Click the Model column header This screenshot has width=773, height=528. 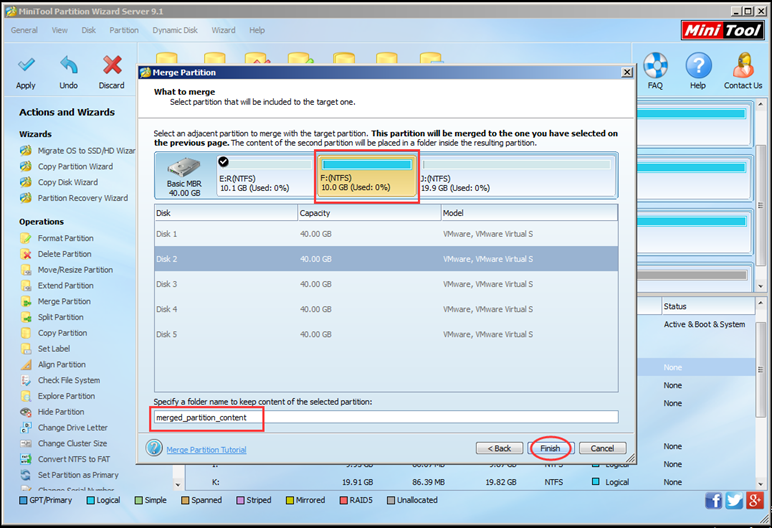tap(529, 213)
